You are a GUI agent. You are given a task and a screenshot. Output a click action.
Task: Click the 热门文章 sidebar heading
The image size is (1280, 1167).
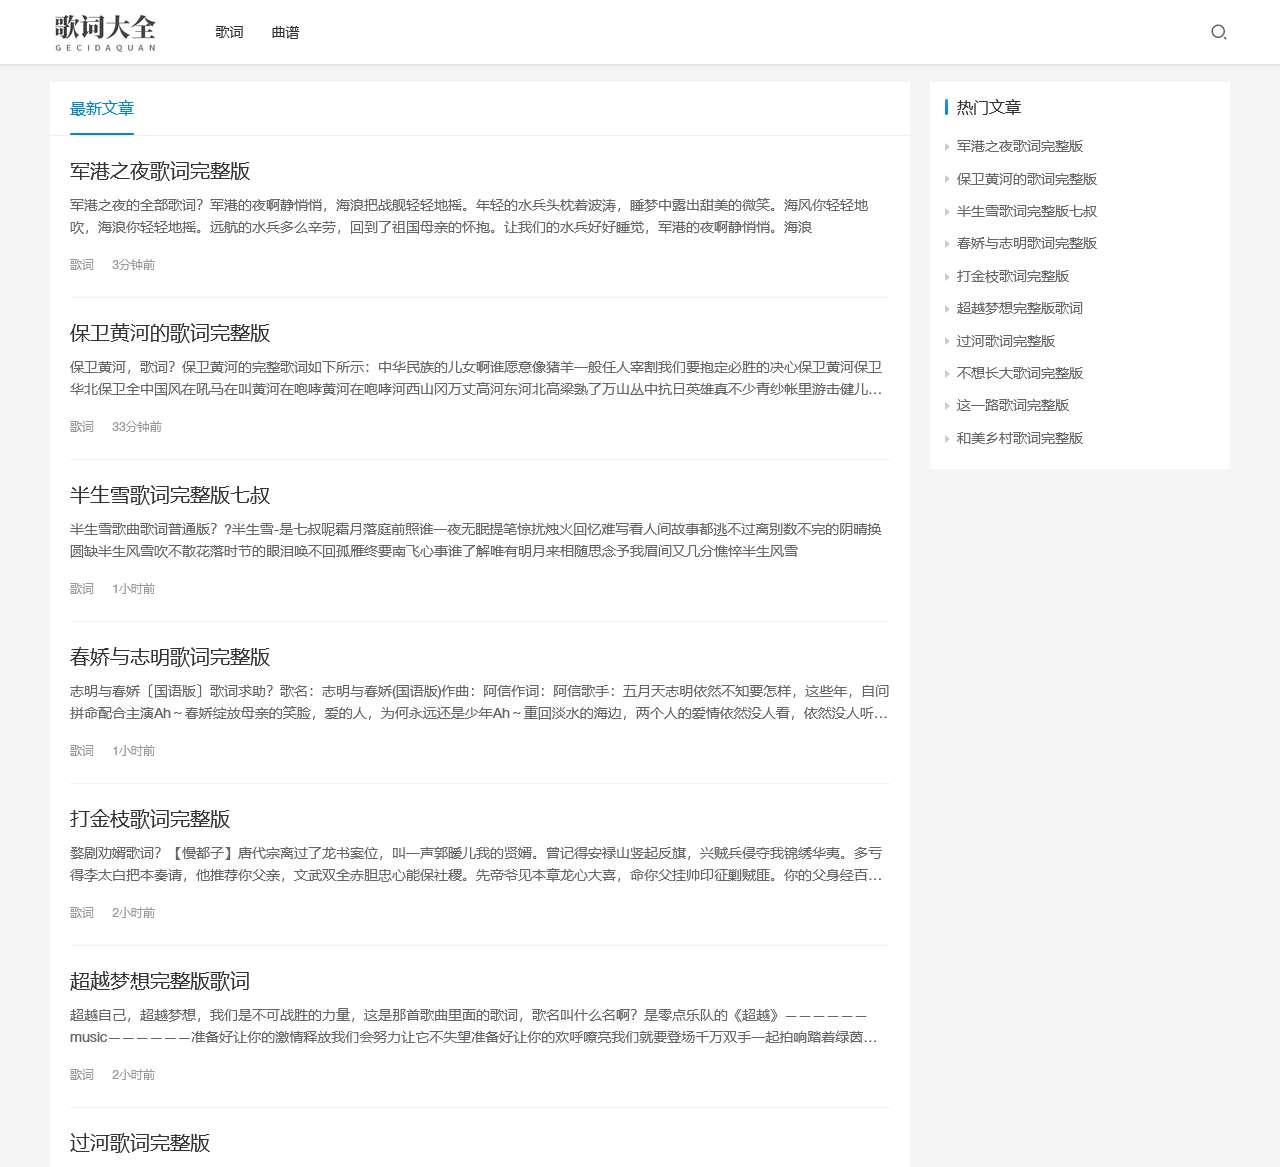pyautogui.click(x=989, y=107)
